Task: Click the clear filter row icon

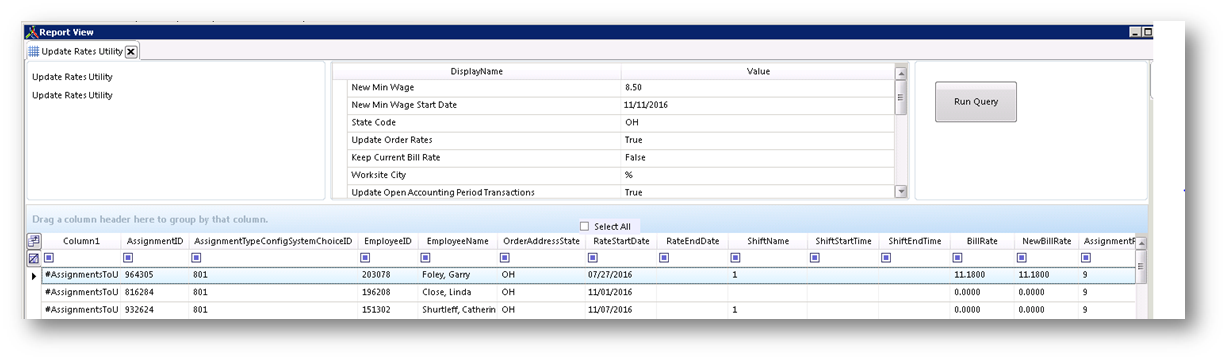Action: pos(33,258)
